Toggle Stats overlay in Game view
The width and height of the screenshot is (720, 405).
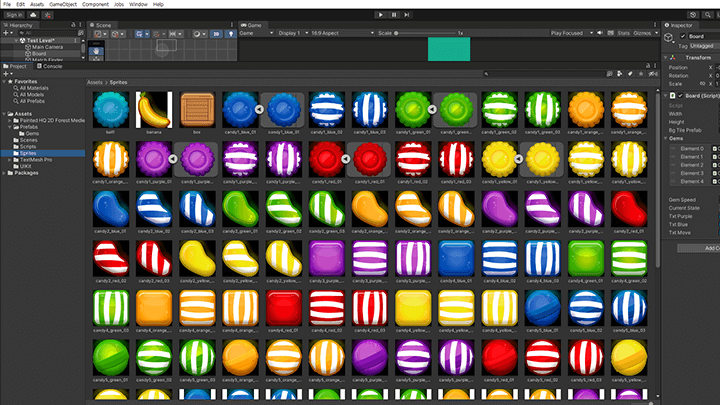coord(624,33)
